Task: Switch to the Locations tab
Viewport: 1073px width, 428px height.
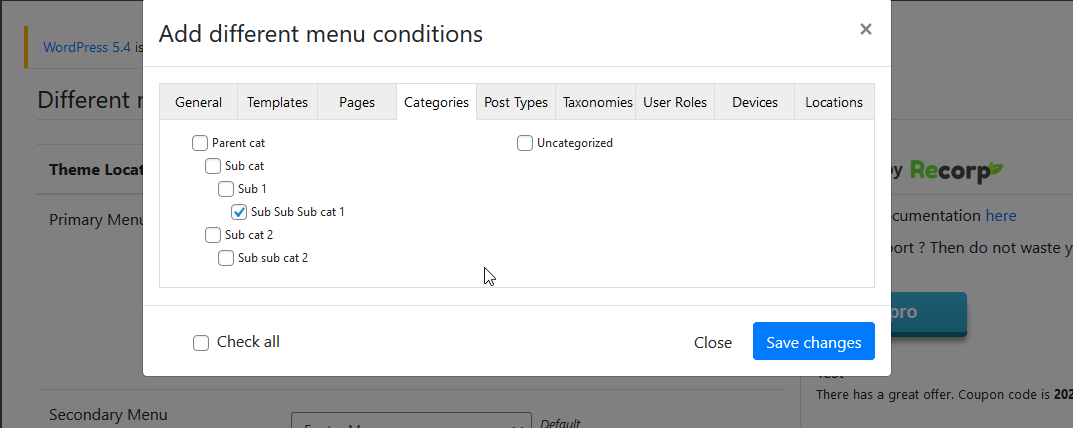Action: pos(833,102)
